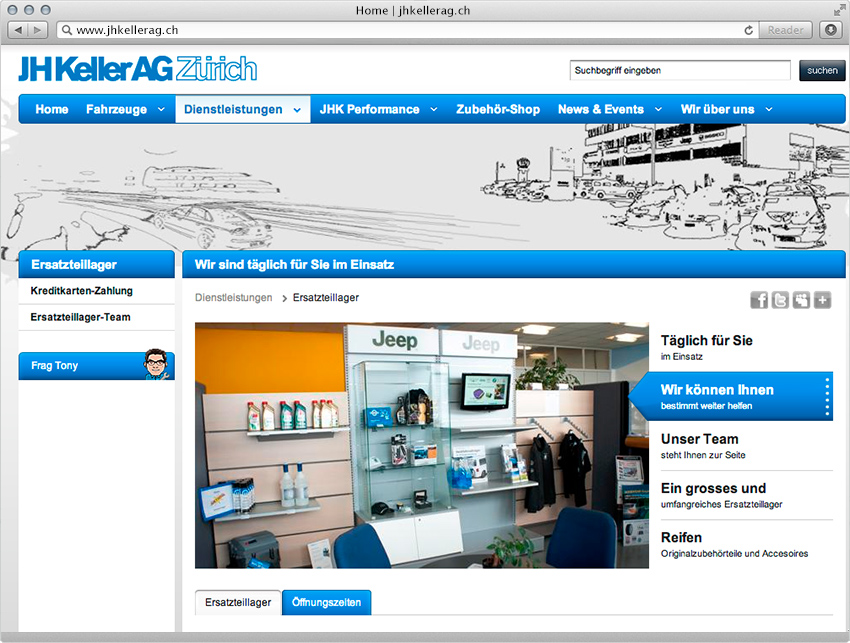Screen dimensions: 850x643
Task: Share page via MySpace icon
Action: pos(801,300)
